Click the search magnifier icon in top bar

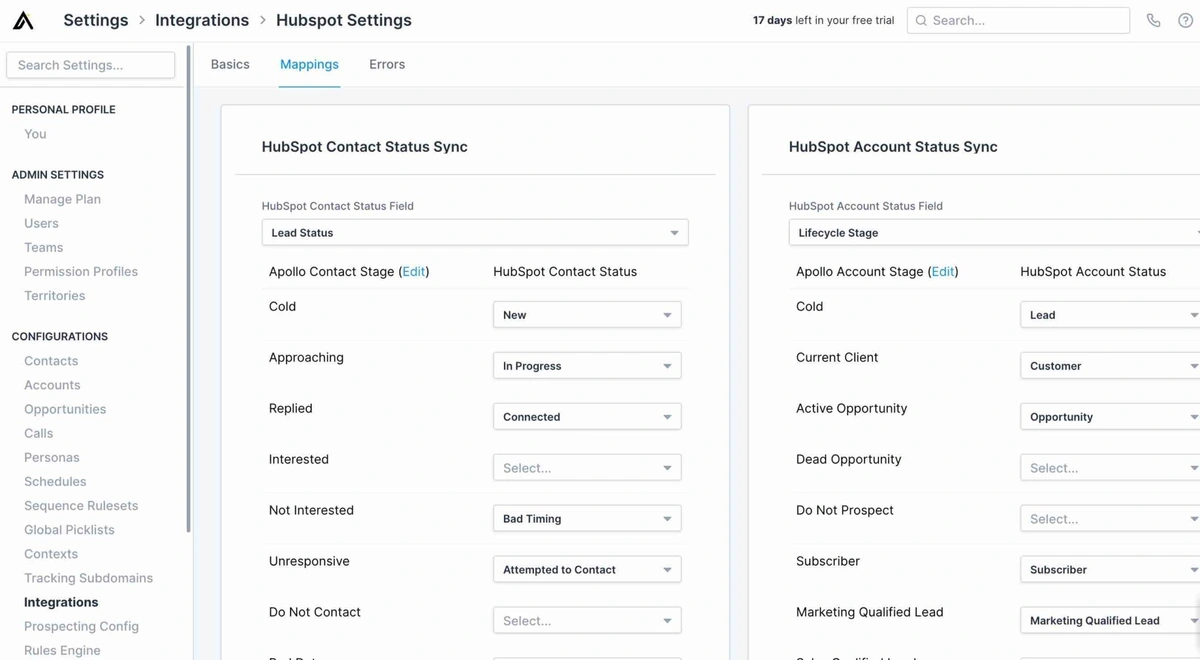pyautogui.click(x=921, y=20)
